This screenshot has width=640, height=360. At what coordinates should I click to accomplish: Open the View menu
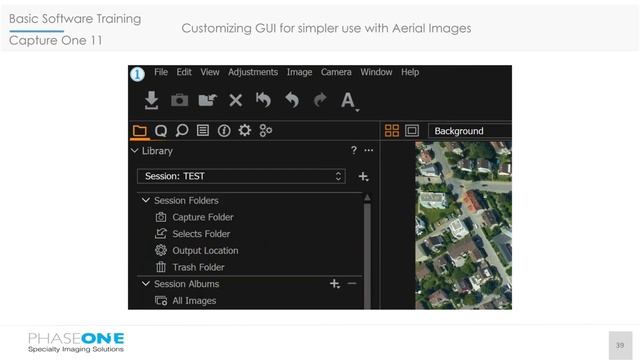[210, 72]
